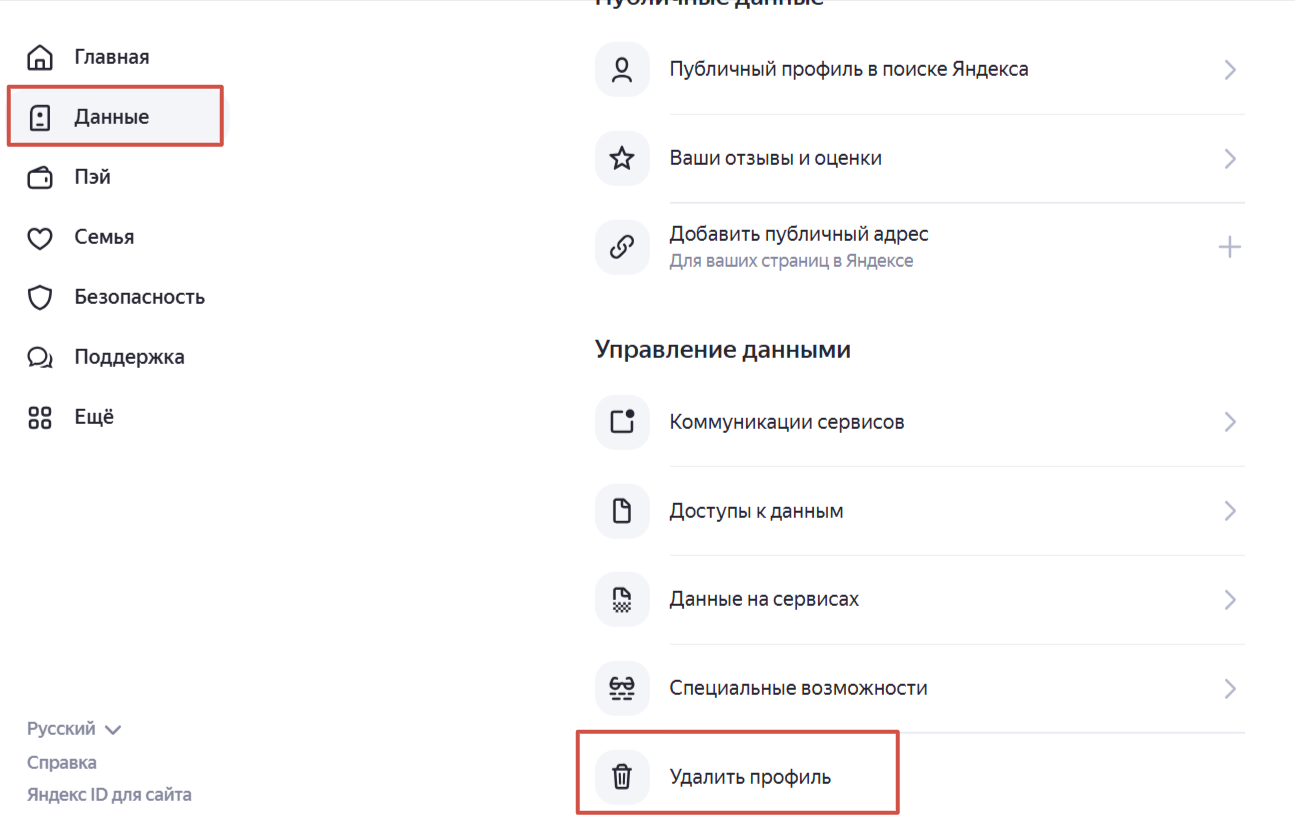Viewport: 1295px width, 822px height.
Task: Select Семья in the sidebar
Action: tap(104, 237)
